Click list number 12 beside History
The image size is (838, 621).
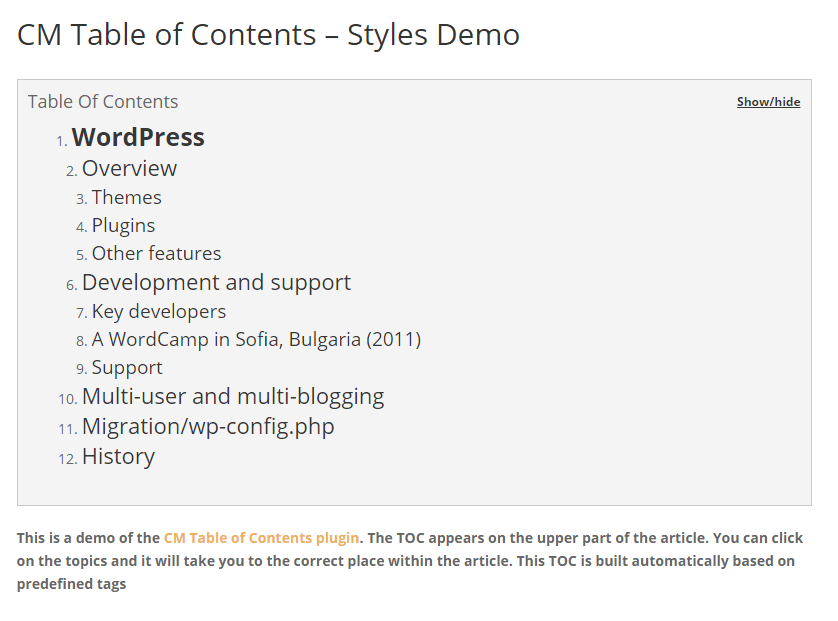click(68, 459)
